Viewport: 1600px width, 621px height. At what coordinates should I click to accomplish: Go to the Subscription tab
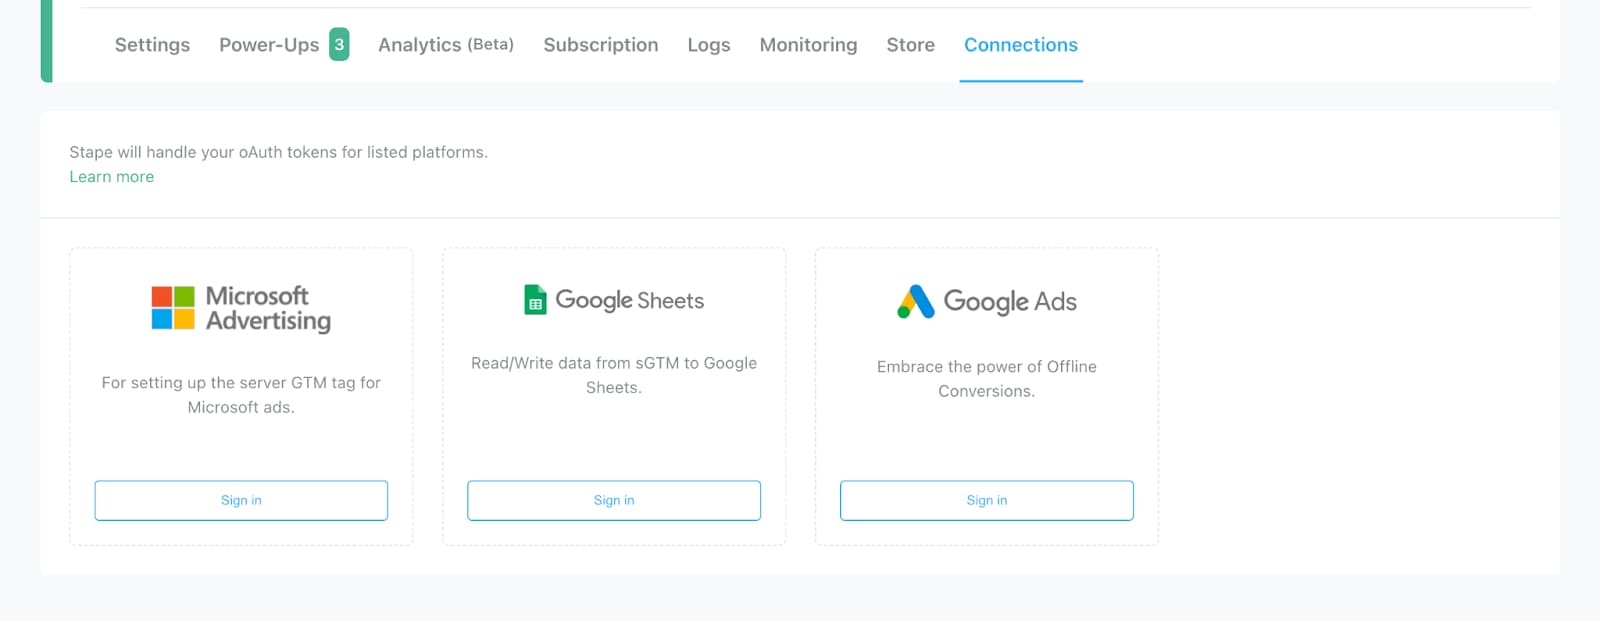click(601, 45)
